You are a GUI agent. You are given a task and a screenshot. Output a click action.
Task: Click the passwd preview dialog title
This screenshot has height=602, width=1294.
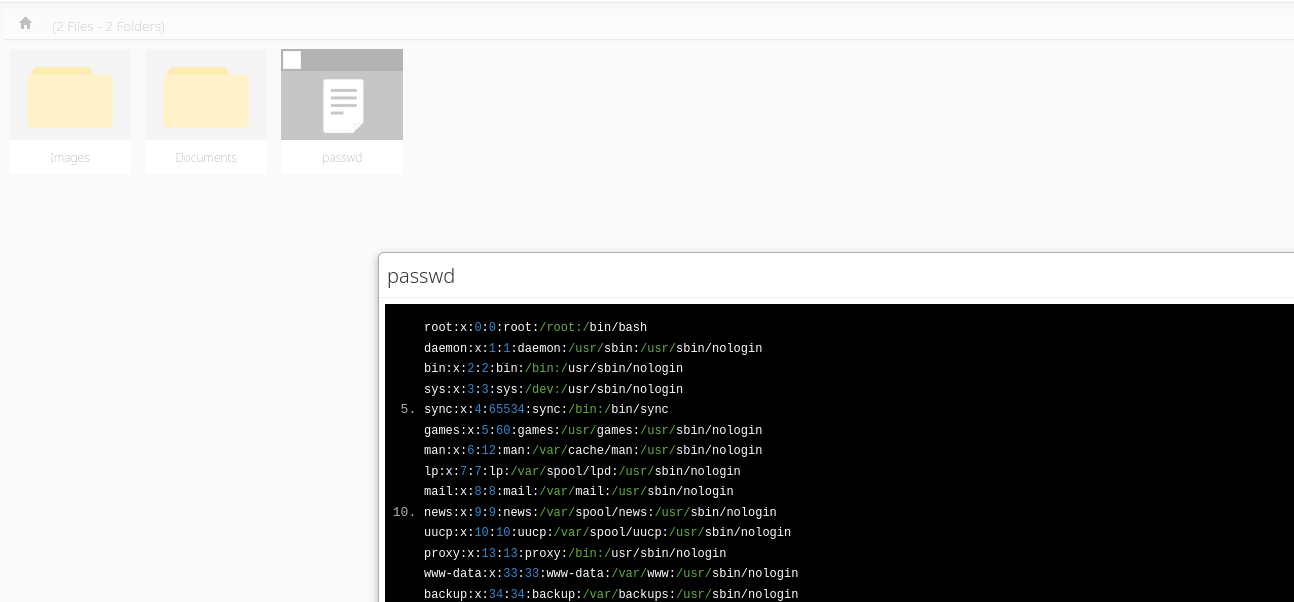pos(421,276)
